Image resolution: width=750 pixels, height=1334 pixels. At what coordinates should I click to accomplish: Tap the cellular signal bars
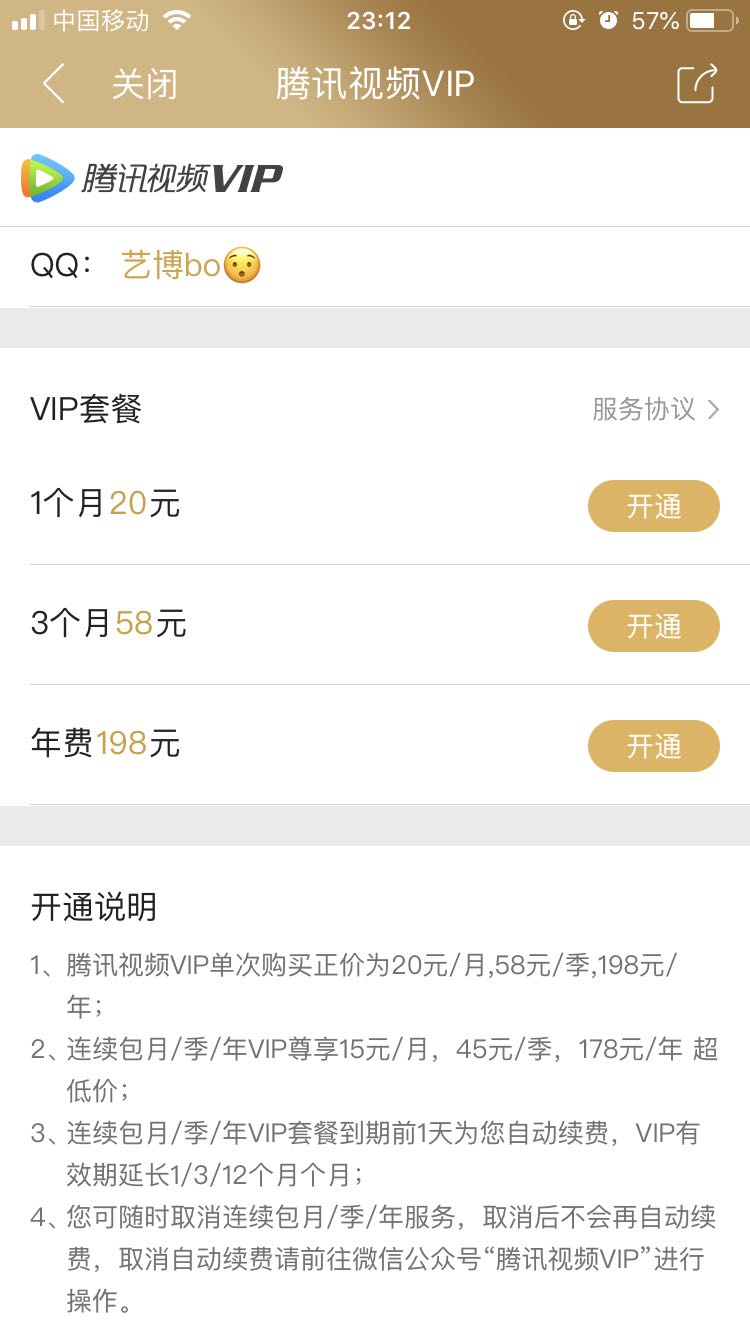pyautogui.click(x=27, y=20)
